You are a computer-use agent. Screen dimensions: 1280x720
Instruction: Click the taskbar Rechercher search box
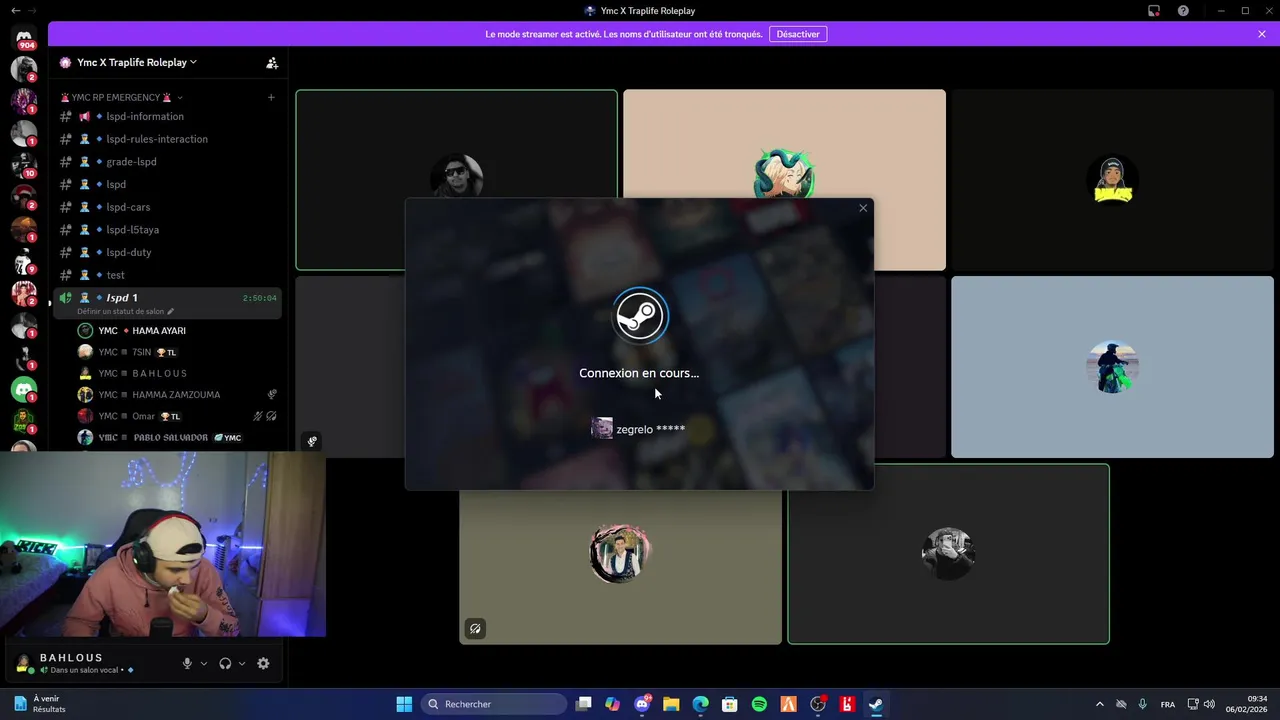pyautogui.click(x=495, y=704)
